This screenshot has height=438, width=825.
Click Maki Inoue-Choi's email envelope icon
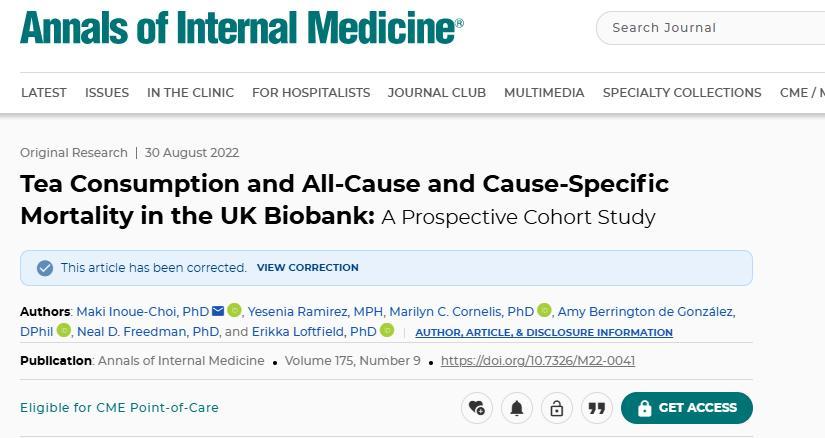(218, 311)
